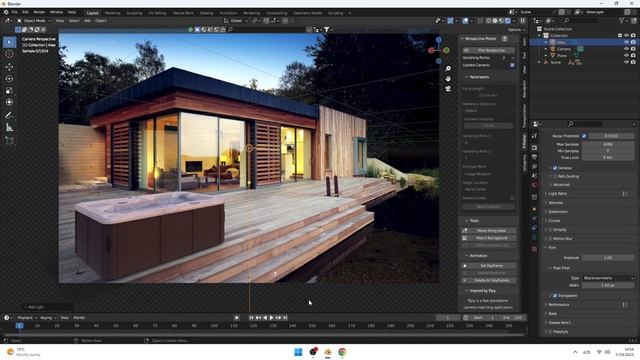This screenshot has height=360, width=640.
Task: Select the Add Cube tool
Action: coord(9,141)
